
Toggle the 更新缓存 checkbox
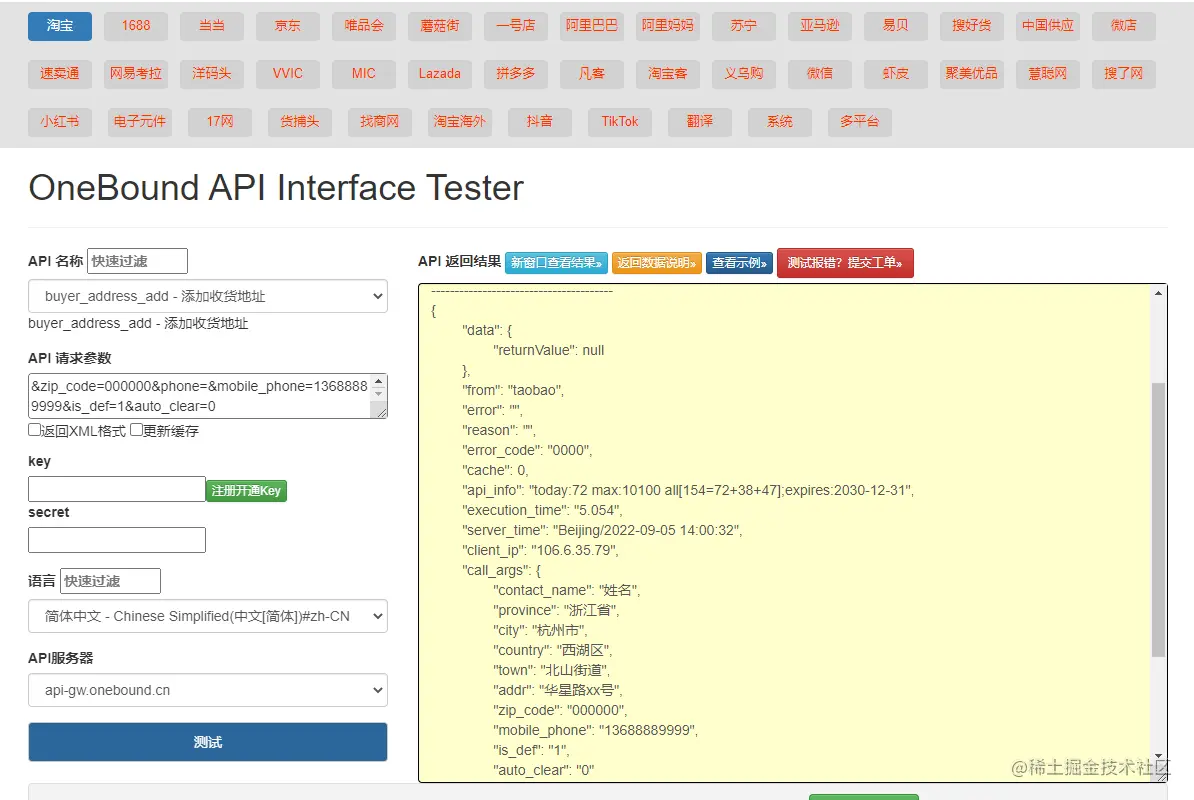coord(136,430)
